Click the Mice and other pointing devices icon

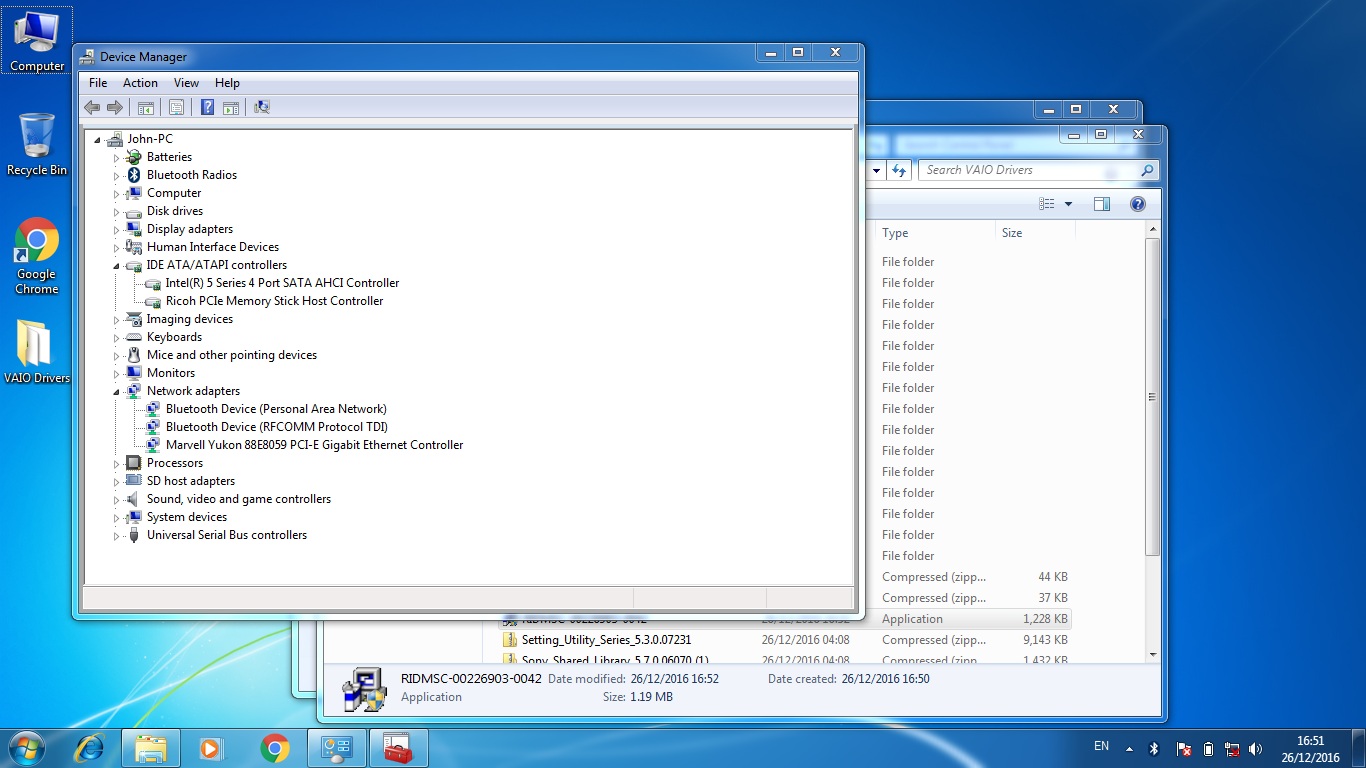pos(134,355)
